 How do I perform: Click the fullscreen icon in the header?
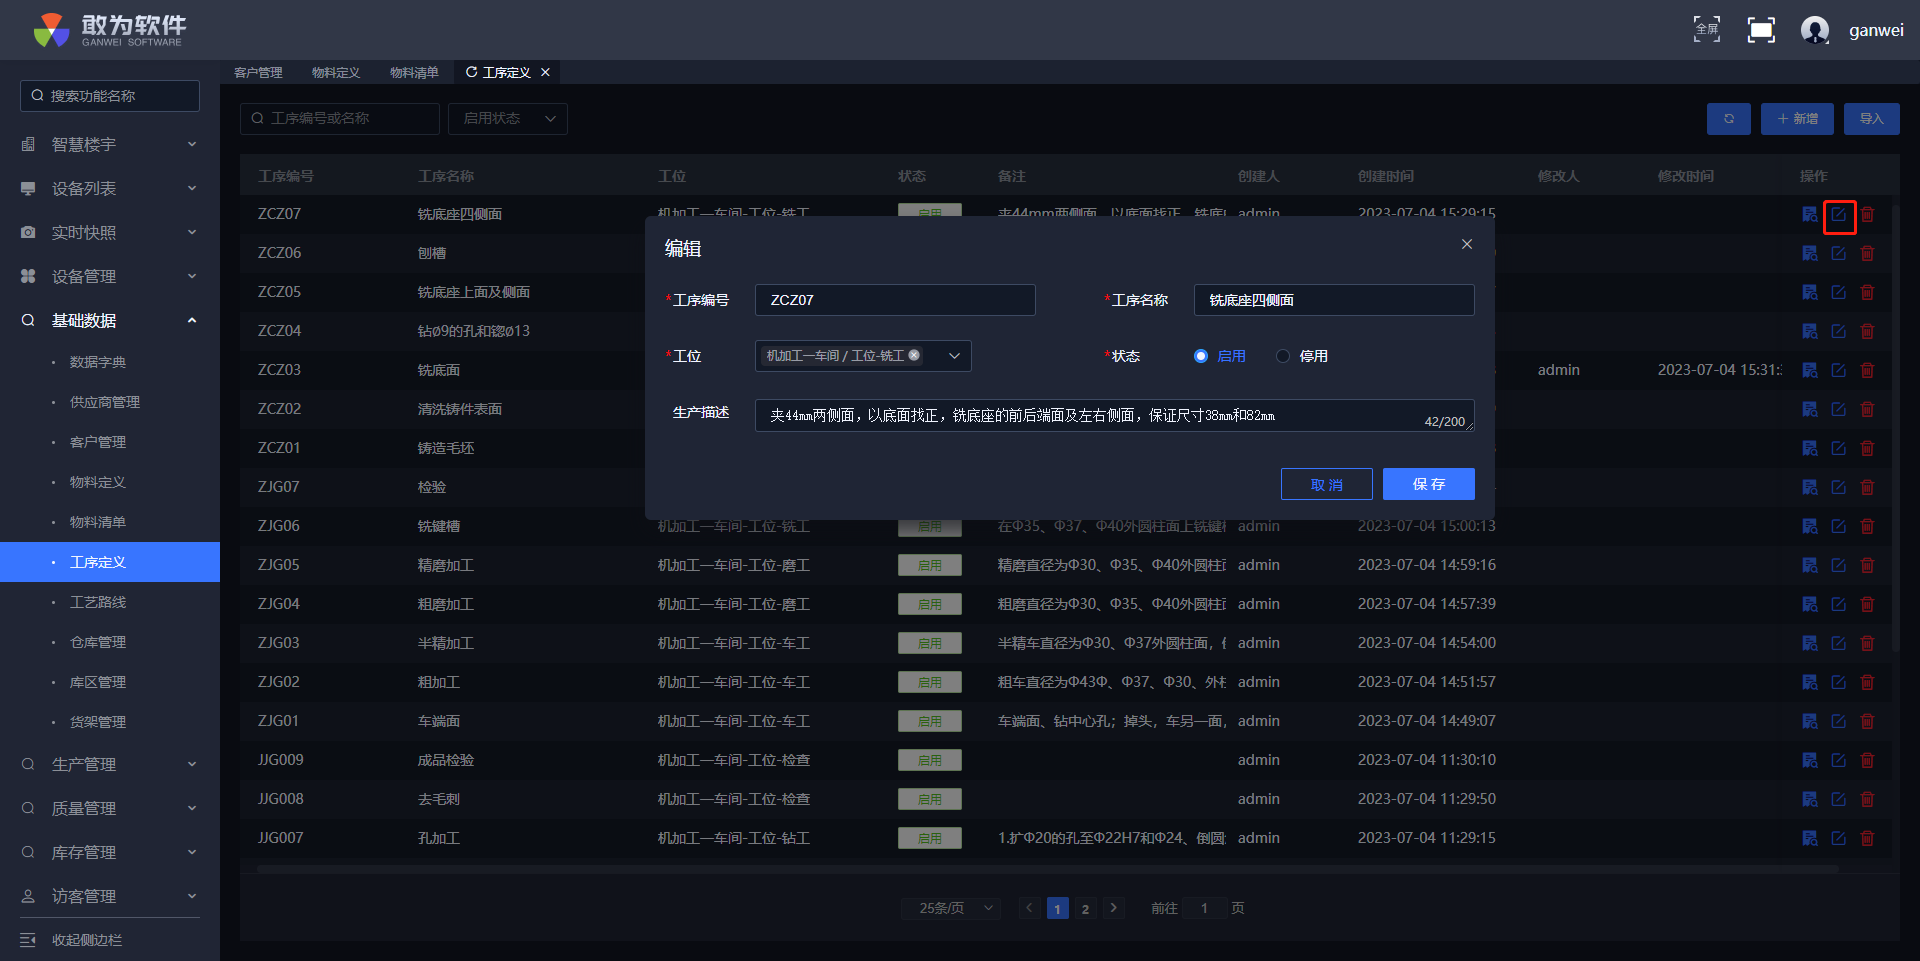[x=1760, y=30]
